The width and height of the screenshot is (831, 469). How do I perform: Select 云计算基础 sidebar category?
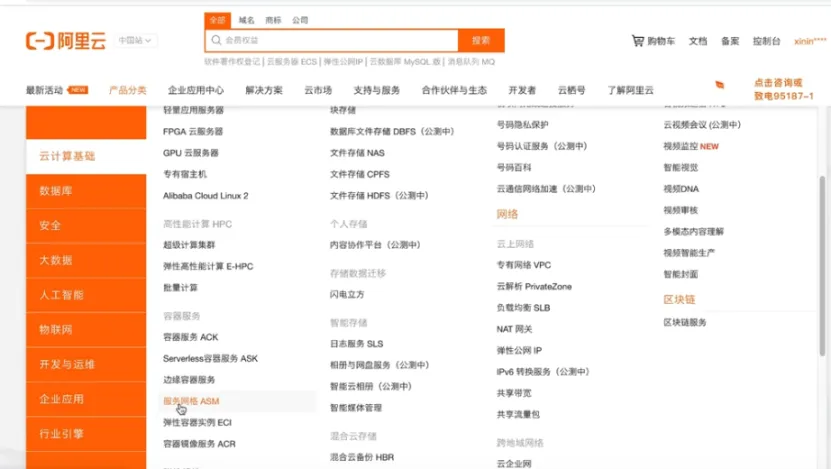point(86,156)
